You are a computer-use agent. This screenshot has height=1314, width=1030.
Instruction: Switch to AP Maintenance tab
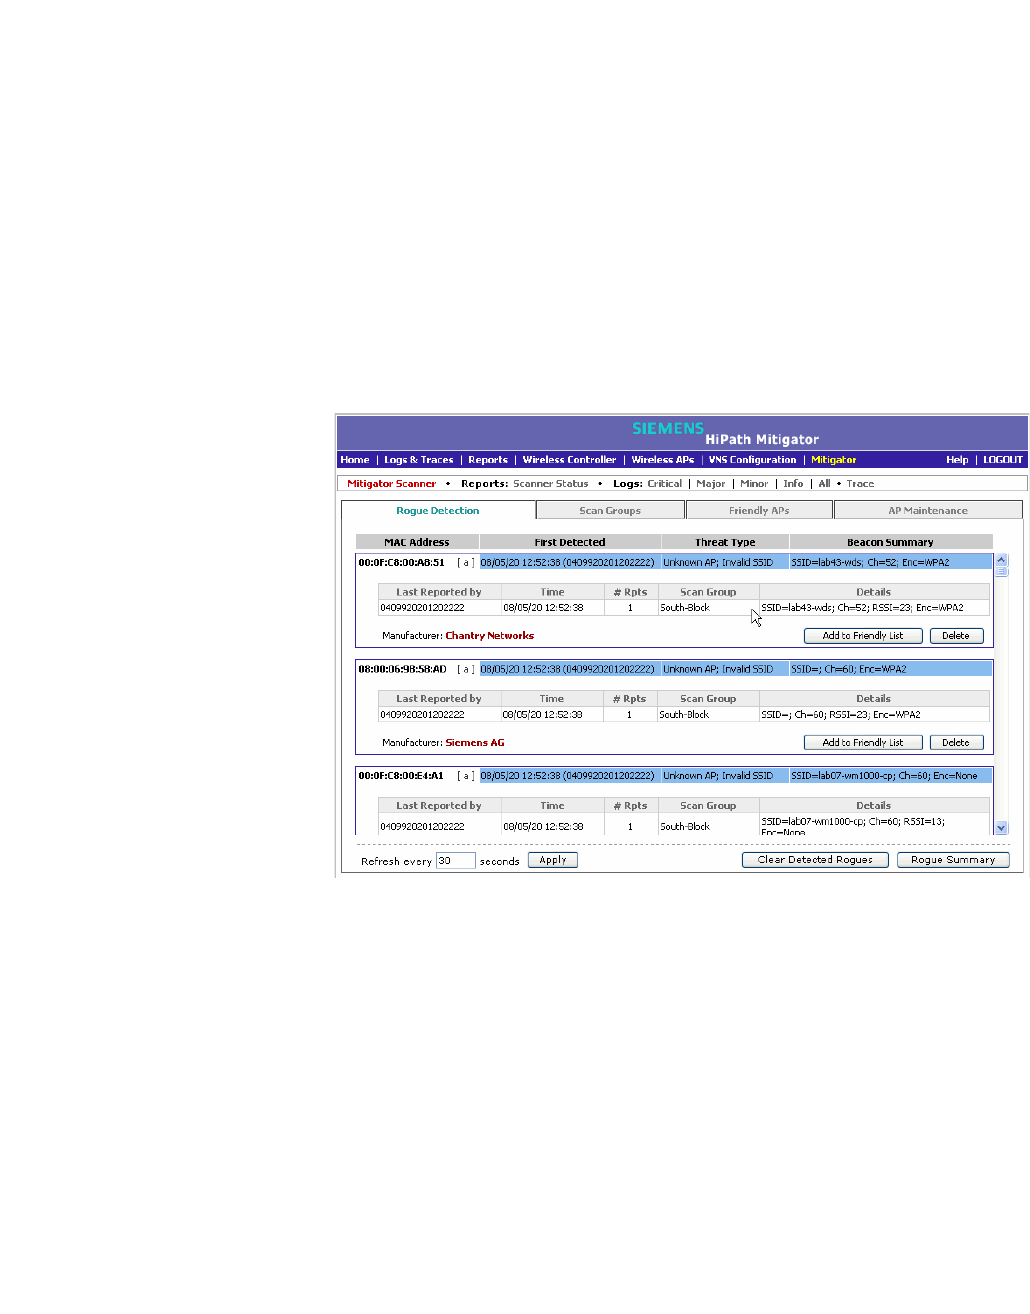pyautogui.click(x=928, y=511)
